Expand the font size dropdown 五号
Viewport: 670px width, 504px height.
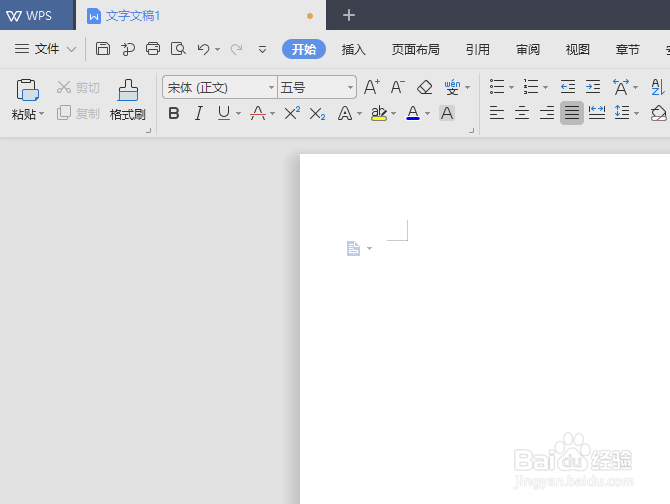[x=350, y=88]
